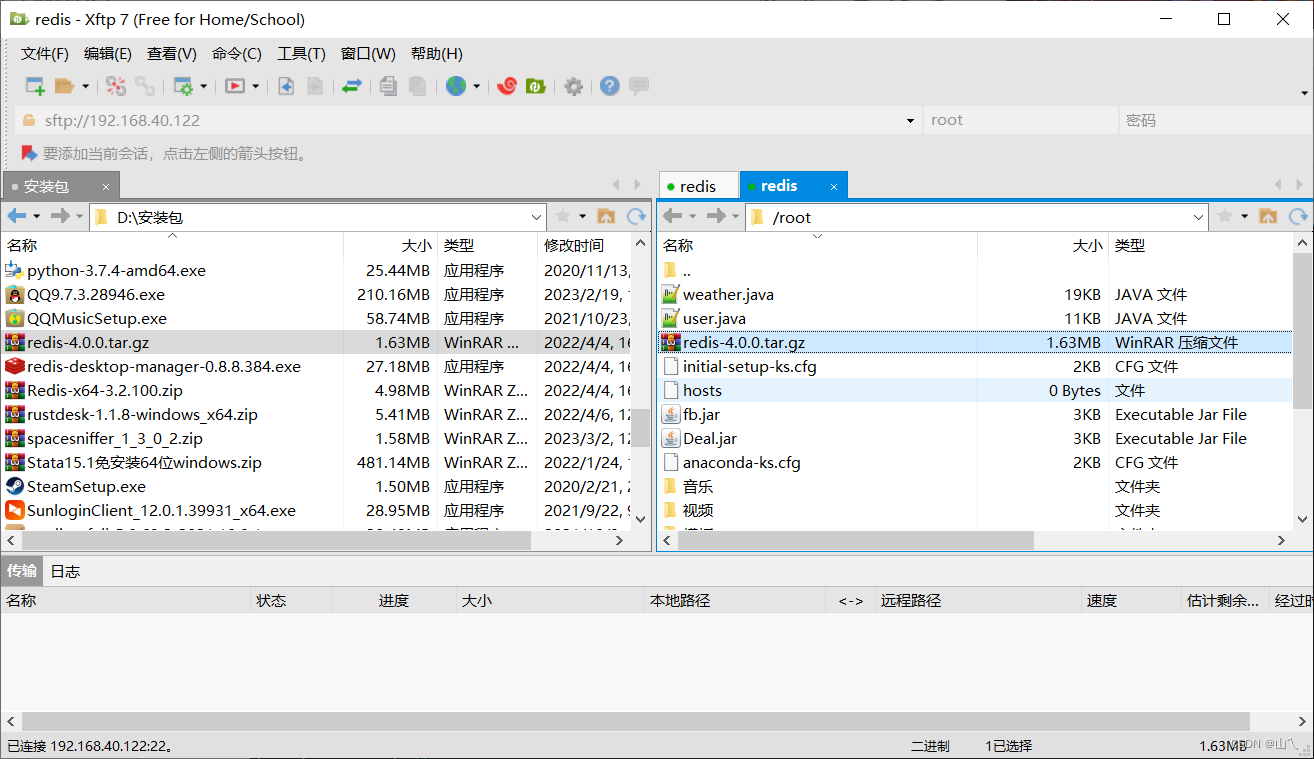Image resolution: width=1314 pixels, height=759 pixels.
Task: Open the session properties window-with-gear icon
Action: pos(184,86)
